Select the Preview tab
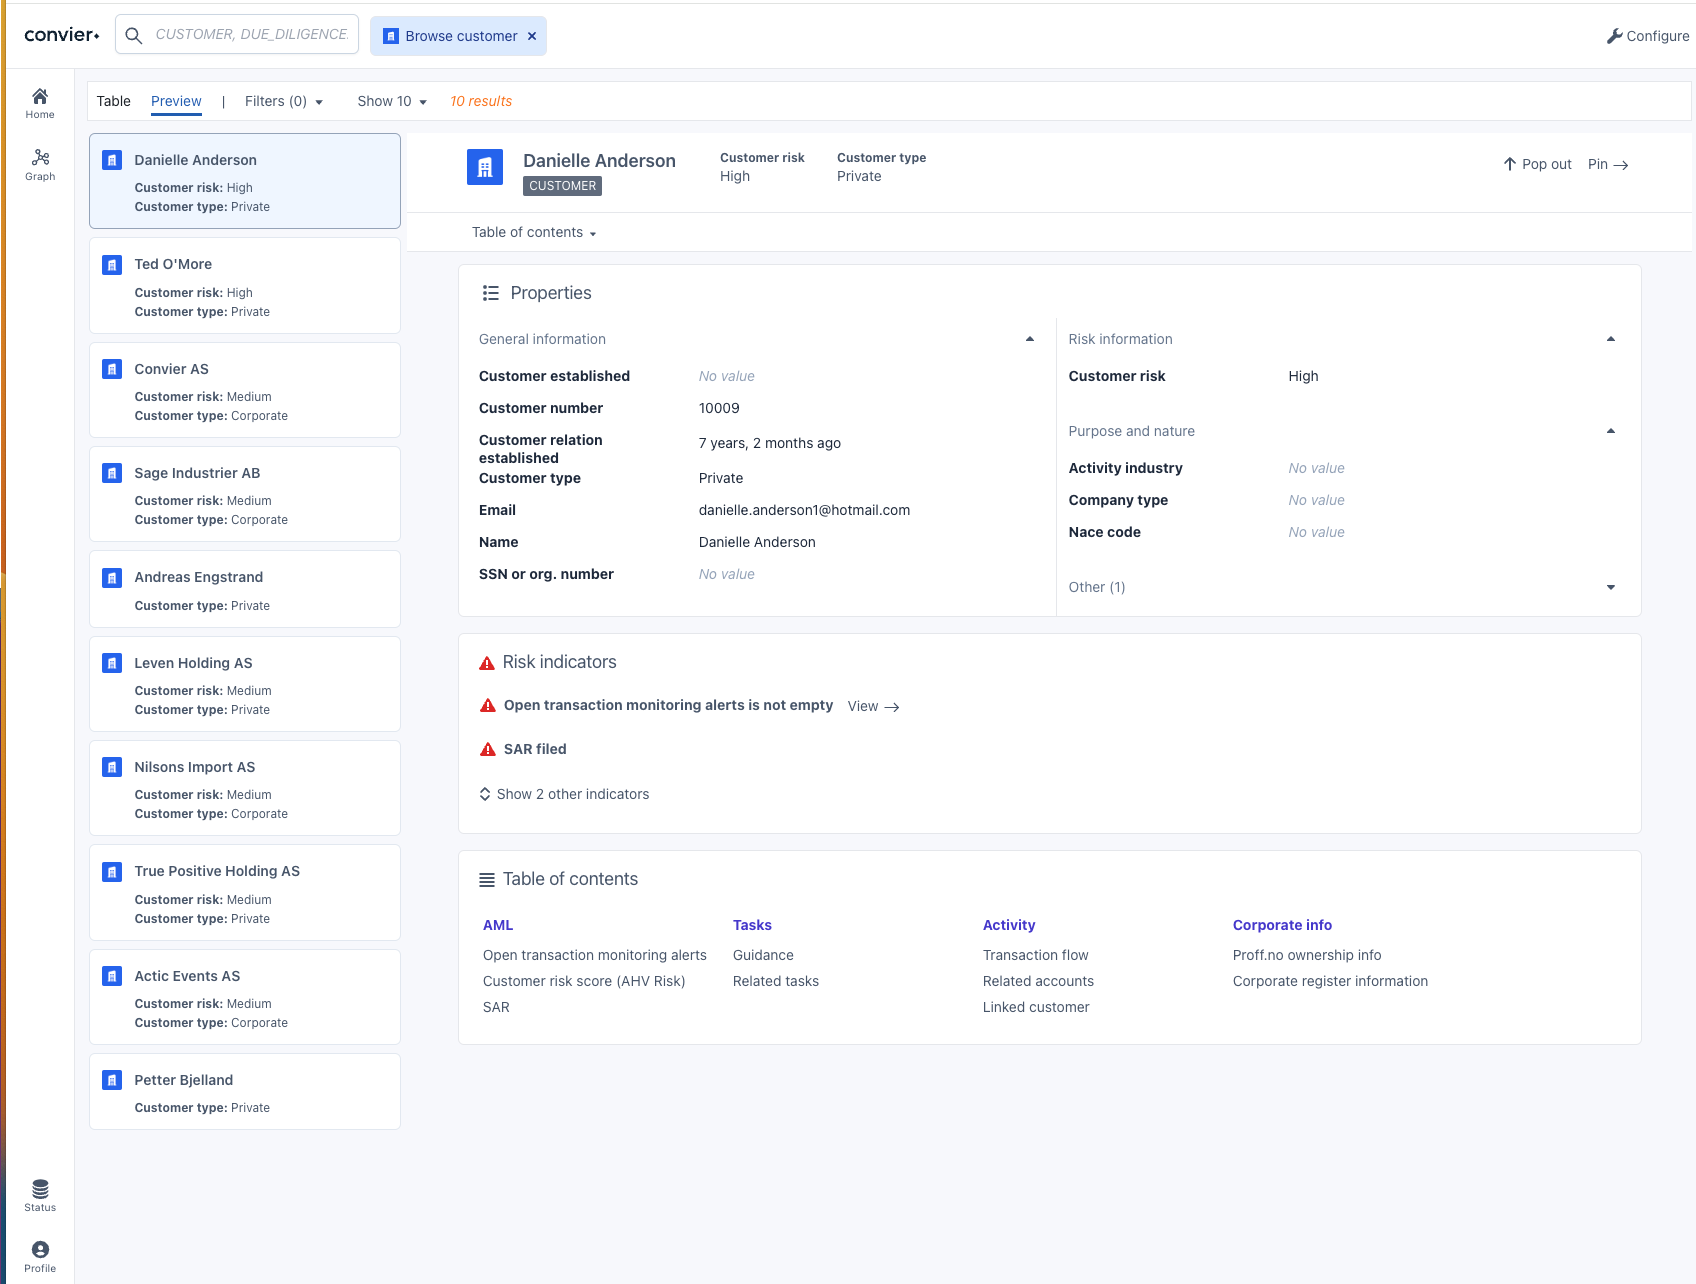1696x1284 pixels. pyautogui.click(x=176, y=101)
